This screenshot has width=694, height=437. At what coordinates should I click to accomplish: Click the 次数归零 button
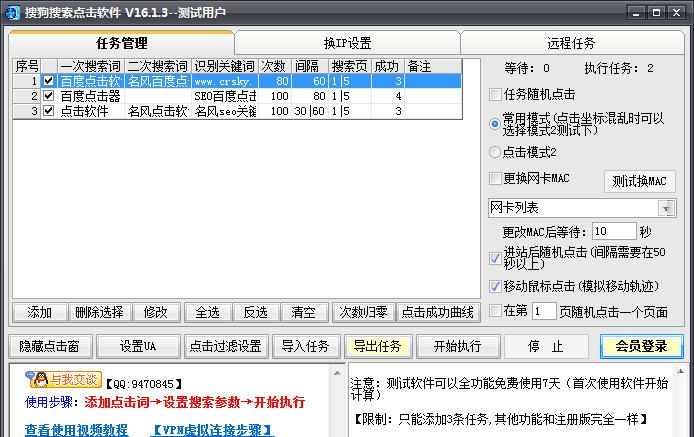[363, 312]
